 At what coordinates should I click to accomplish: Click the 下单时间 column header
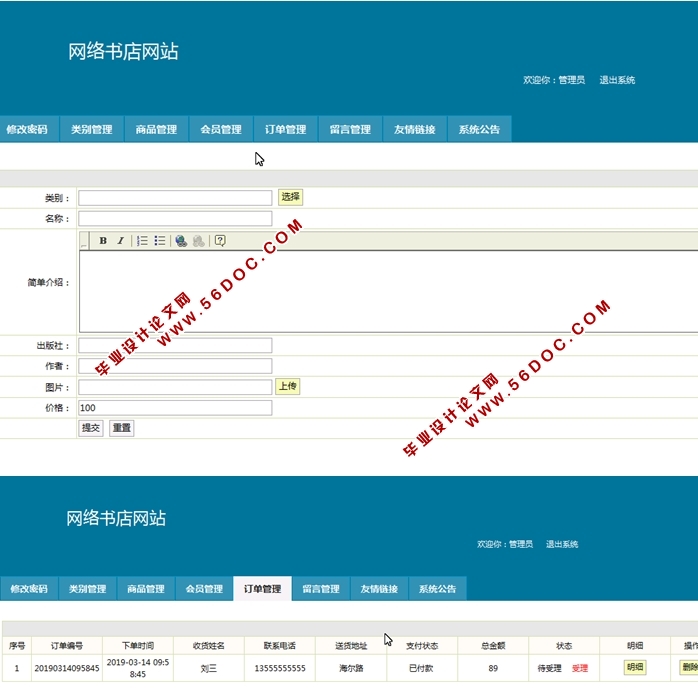pos(138,646)
